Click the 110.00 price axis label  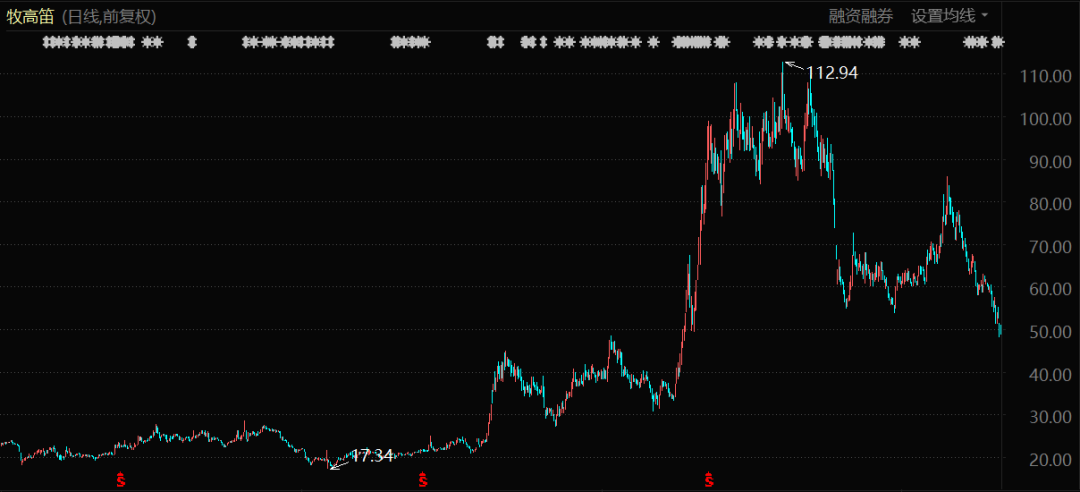click(1046, 76)
